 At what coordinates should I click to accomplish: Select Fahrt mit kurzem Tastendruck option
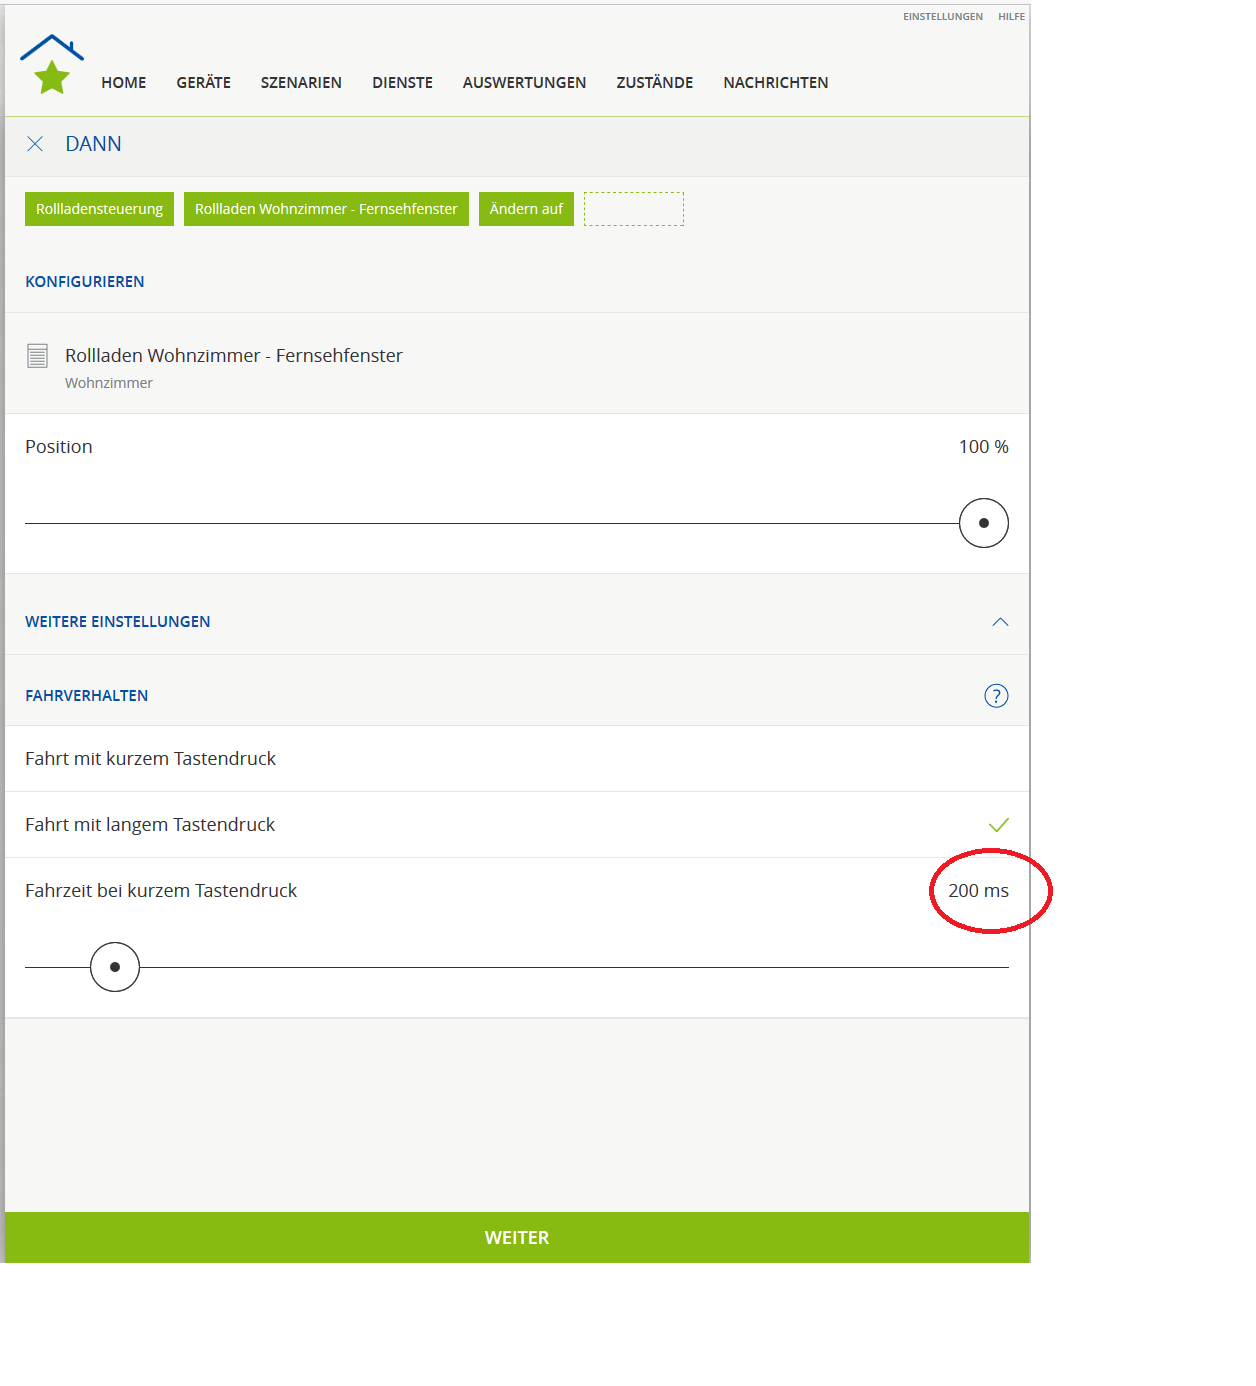tap(150, 759)
